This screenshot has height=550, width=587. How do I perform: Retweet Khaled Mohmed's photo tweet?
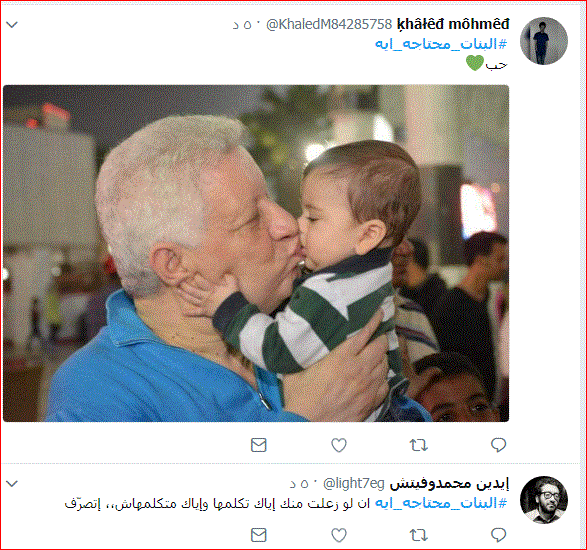(x=419, y=445)
